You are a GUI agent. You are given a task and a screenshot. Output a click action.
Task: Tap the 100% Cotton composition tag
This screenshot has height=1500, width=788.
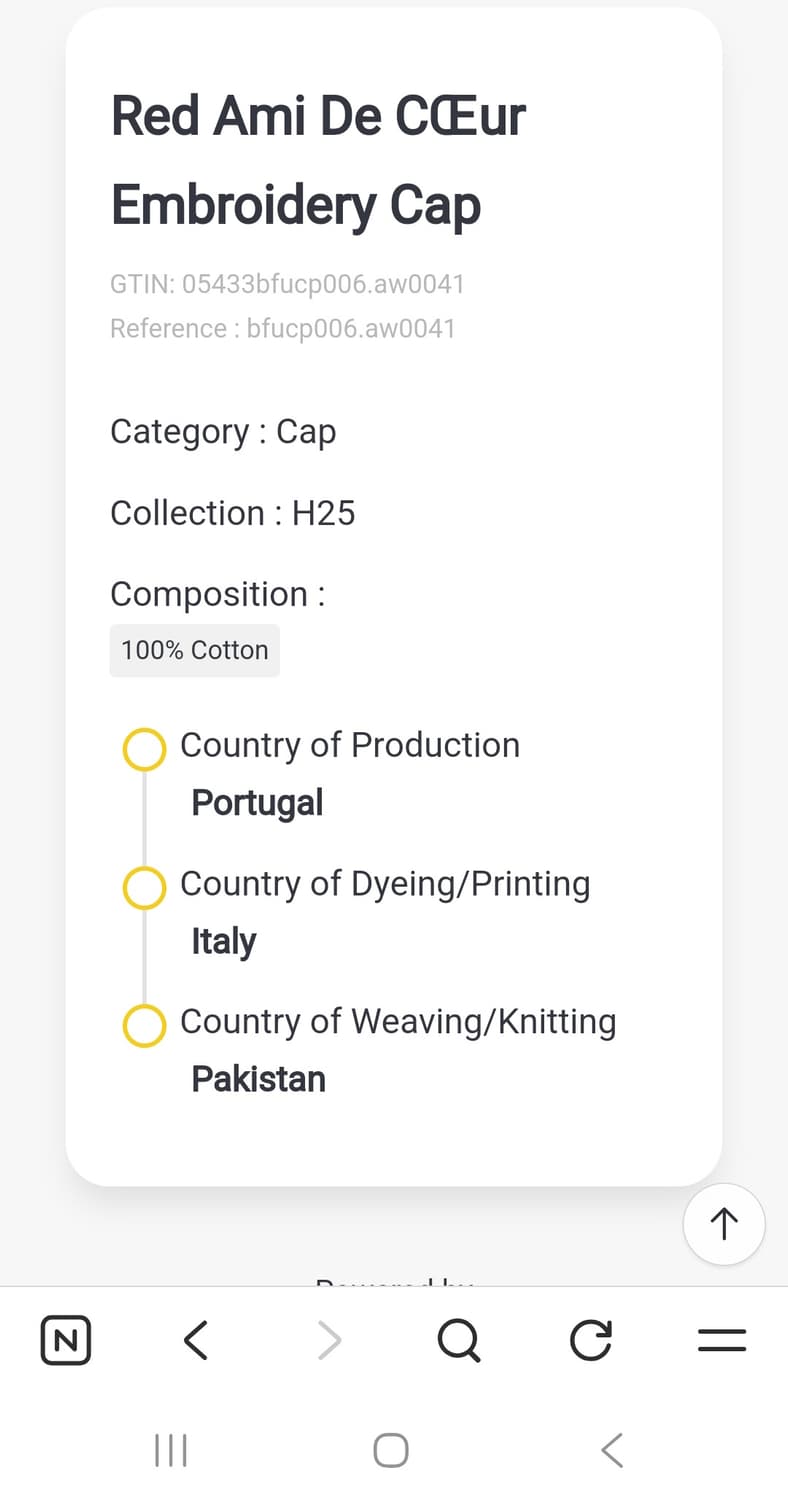point(195,650)
